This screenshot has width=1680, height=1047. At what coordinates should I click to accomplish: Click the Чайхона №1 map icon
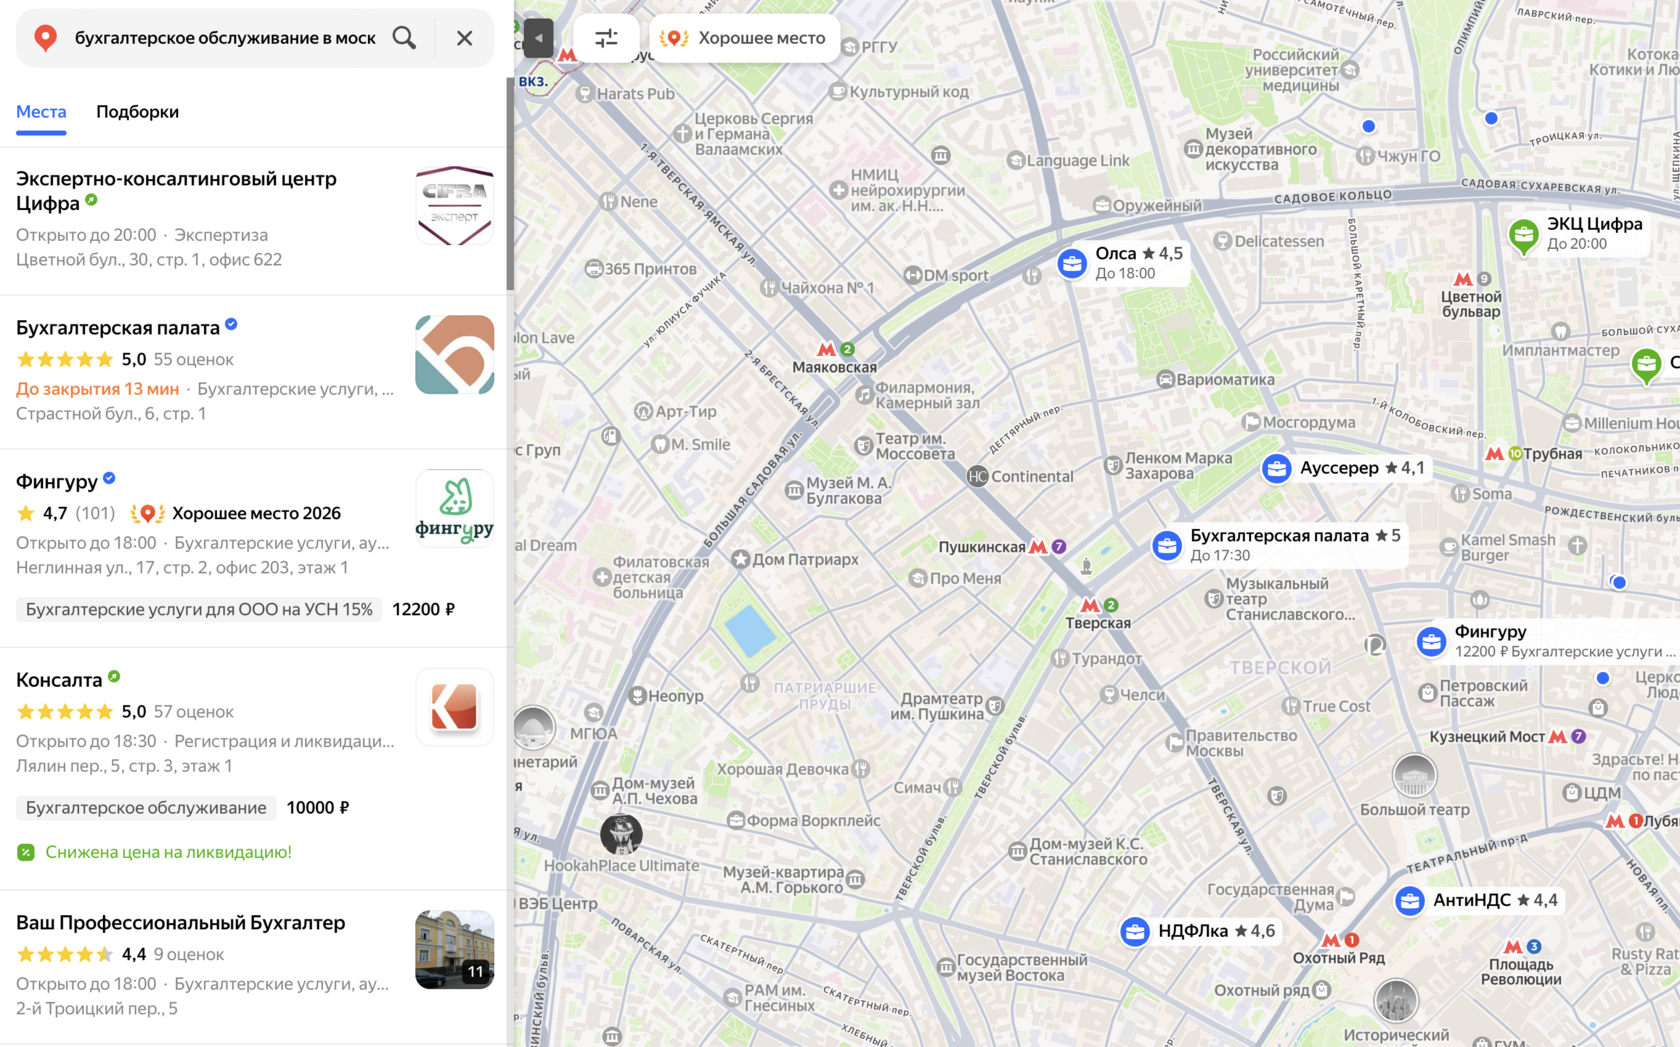(x=769, y=288)
